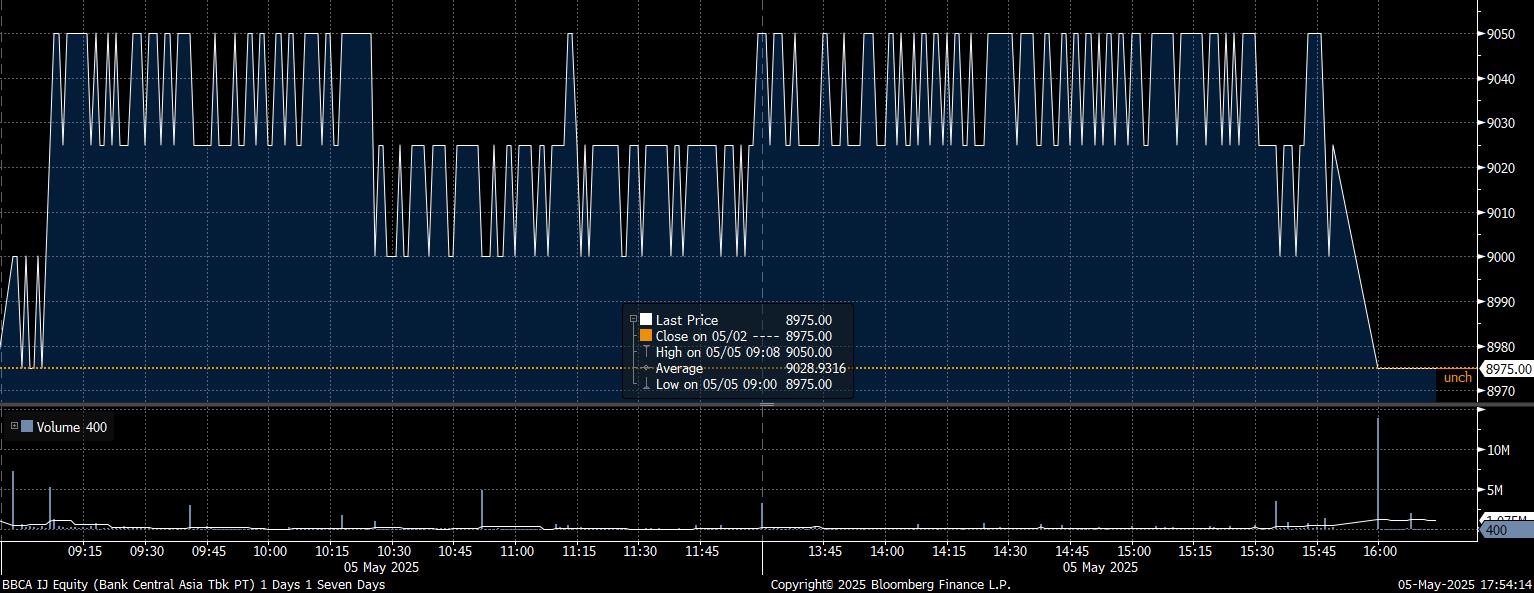Click the white Last Price color swatch
Viewport: 1534px width, 593px height.
[646, 320]
